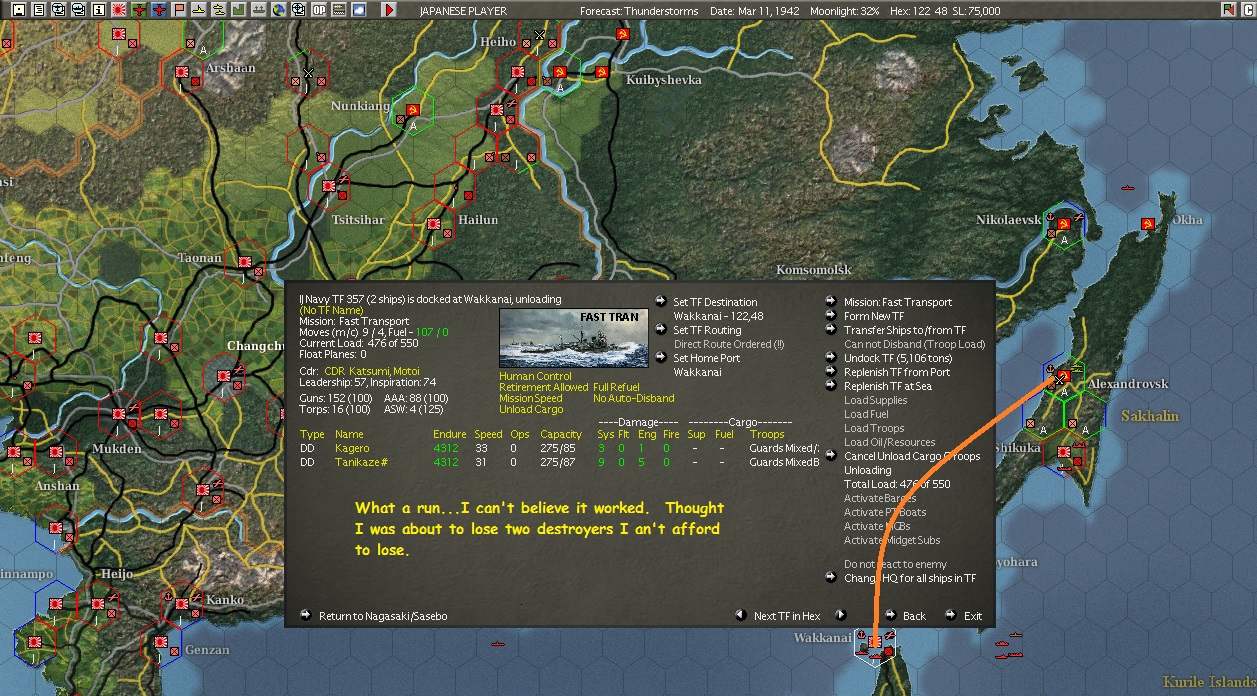Go to next TF in hex arrow
Image resolution: width=1257 pixels, height=696 pixels.
click(x=841, y=615)
